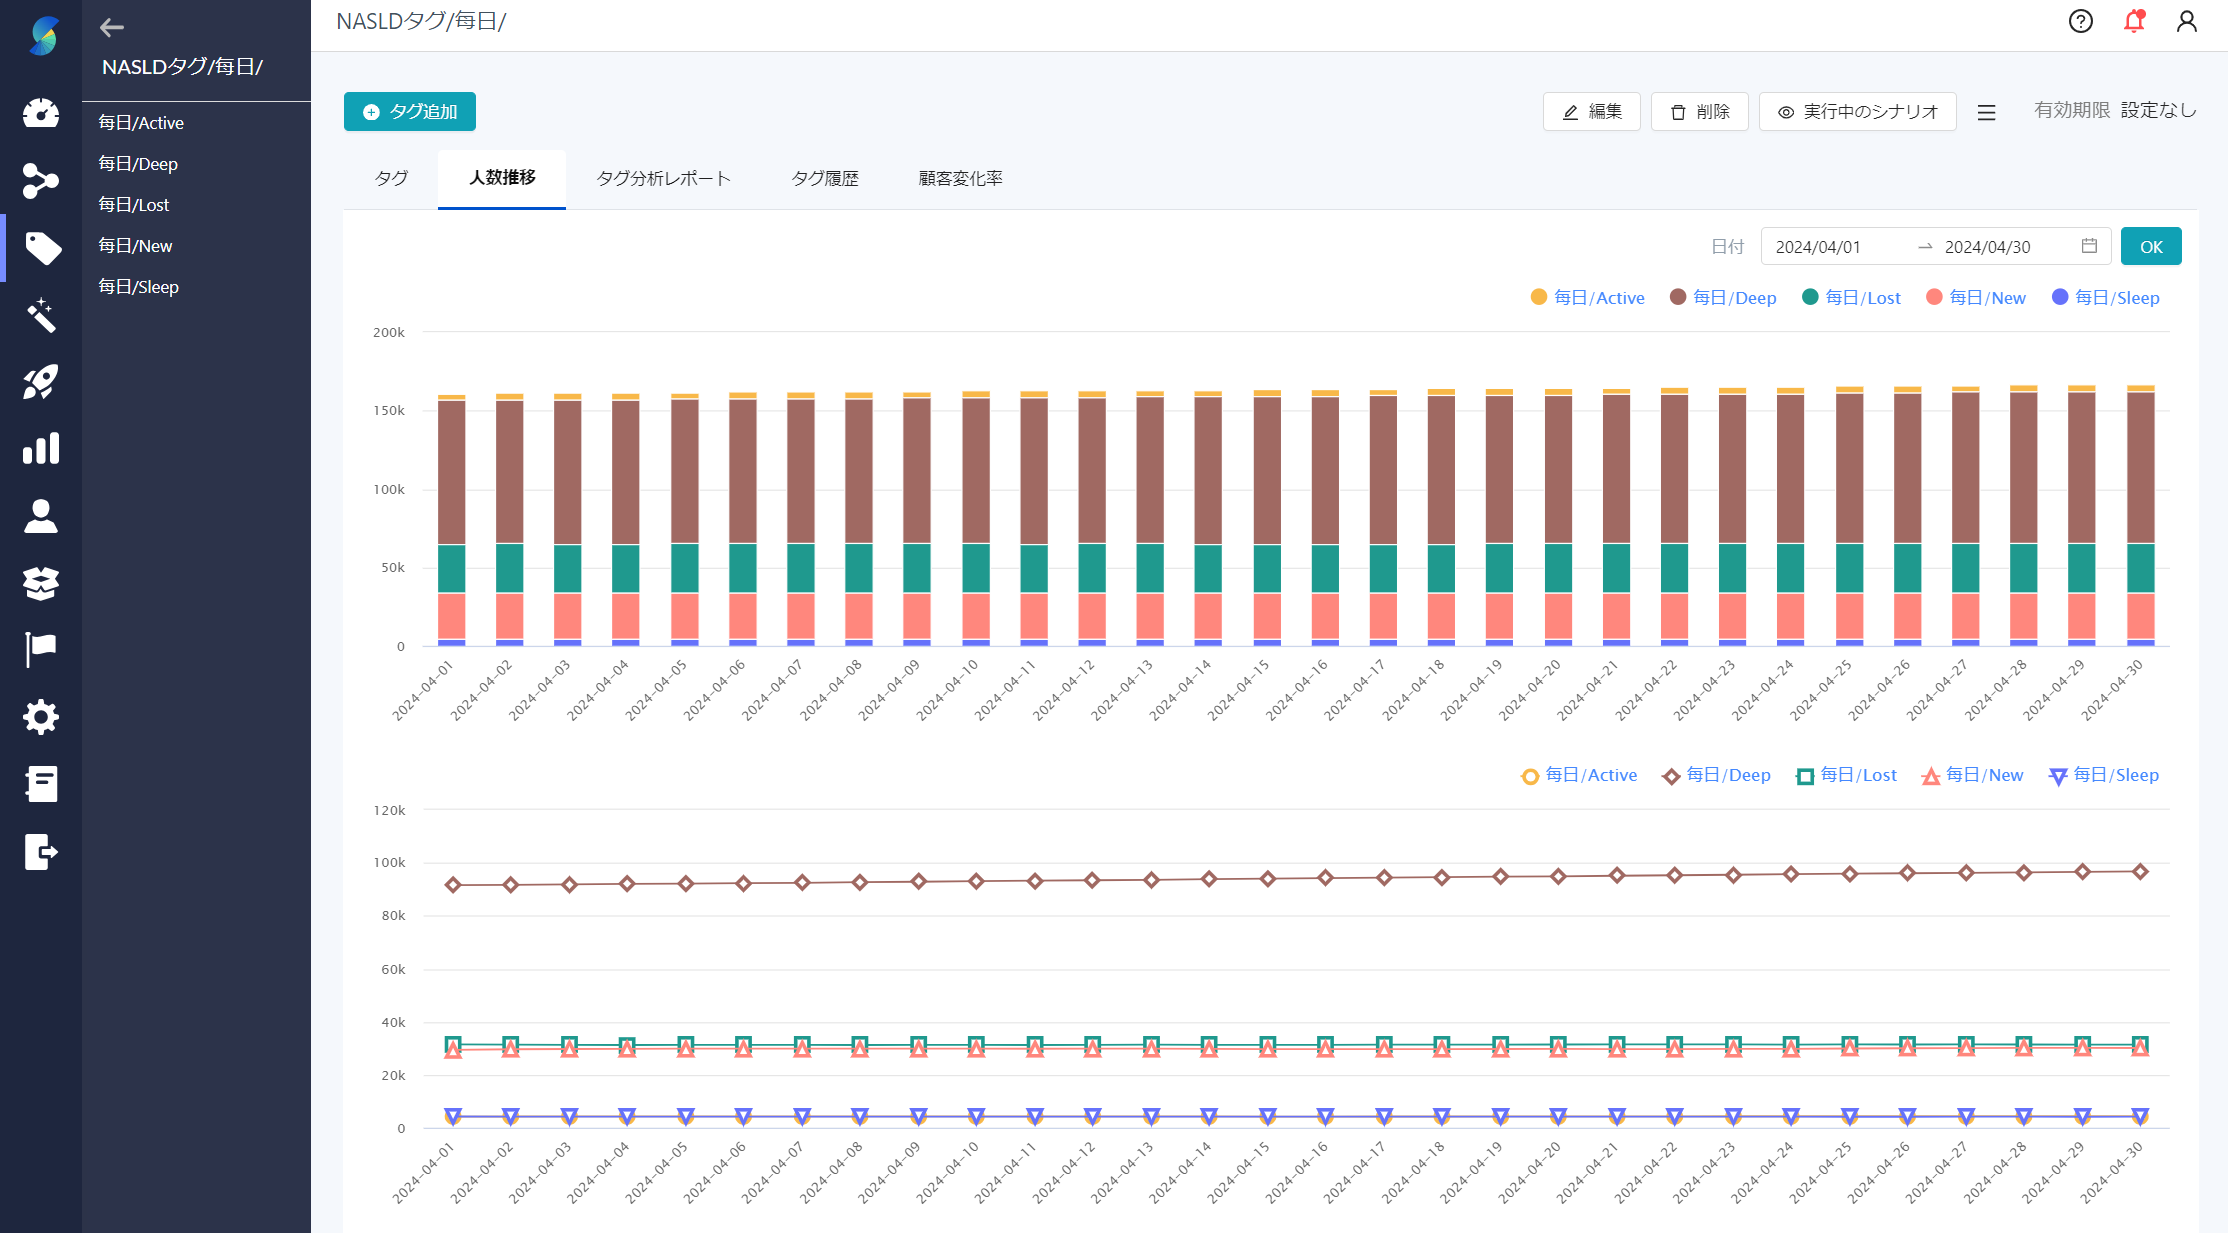
Task: Open the dashboard gauge icon in sidebar
Action: [x=41, y=113]
